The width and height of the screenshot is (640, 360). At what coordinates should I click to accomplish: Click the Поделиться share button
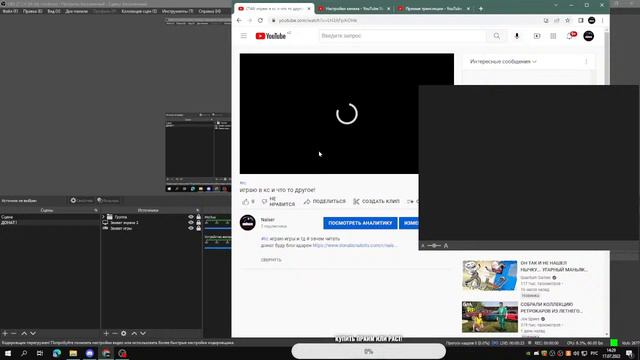[325, 202]
